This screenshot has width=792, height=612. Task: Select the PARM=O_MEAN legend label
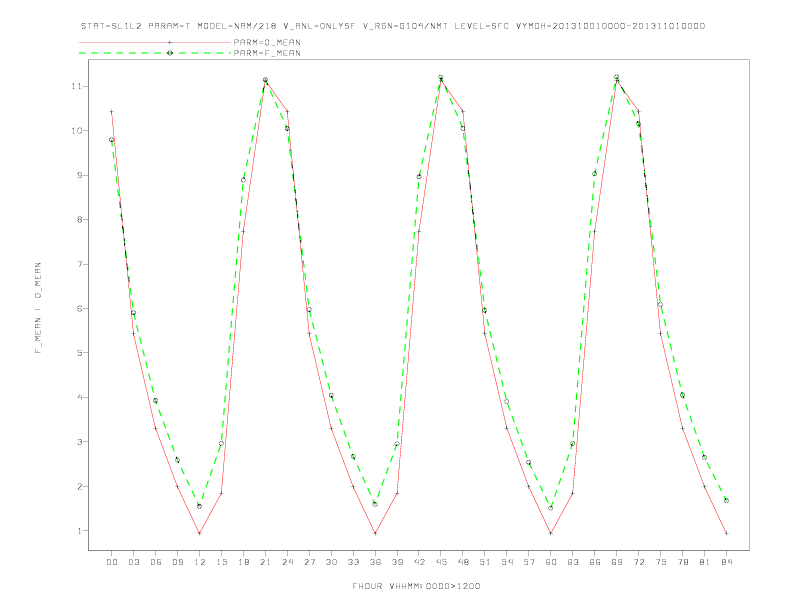point(267,42)
